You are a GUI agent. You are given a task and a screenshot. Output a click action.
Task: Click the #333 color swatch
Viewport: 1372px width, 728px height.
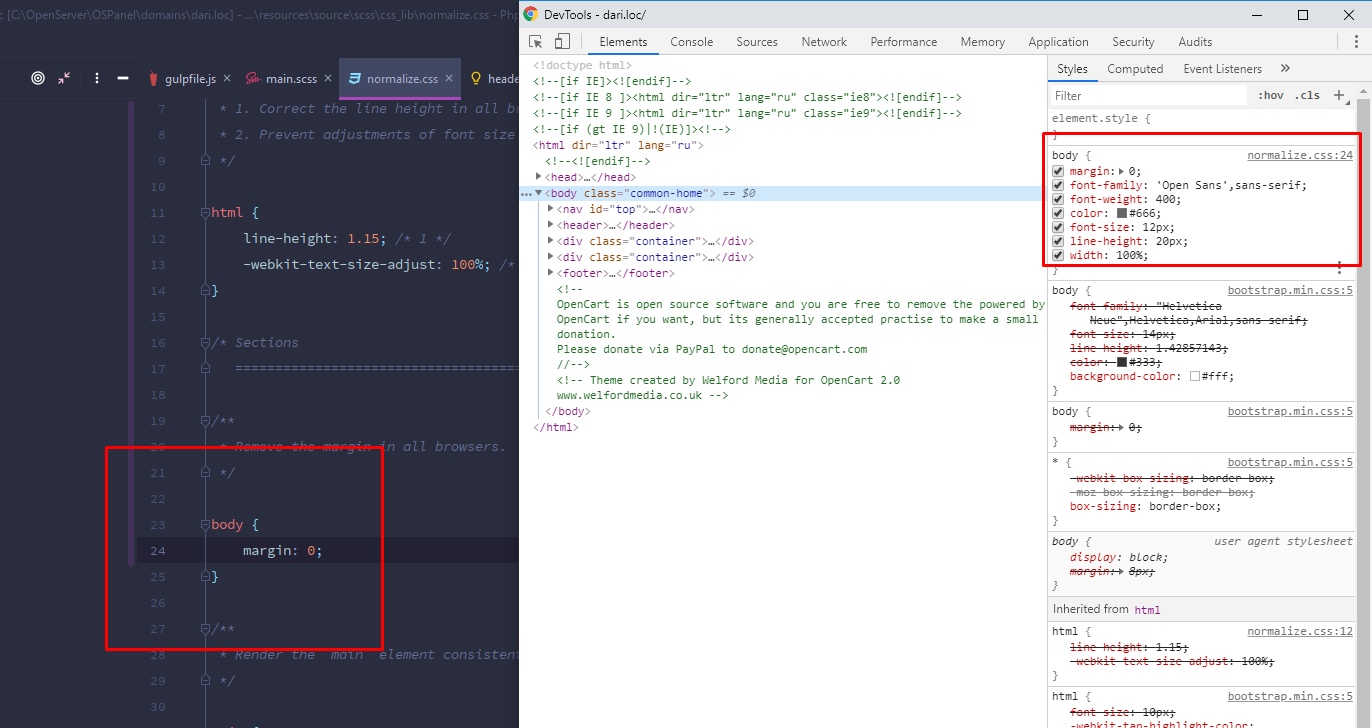point(1122,362)
